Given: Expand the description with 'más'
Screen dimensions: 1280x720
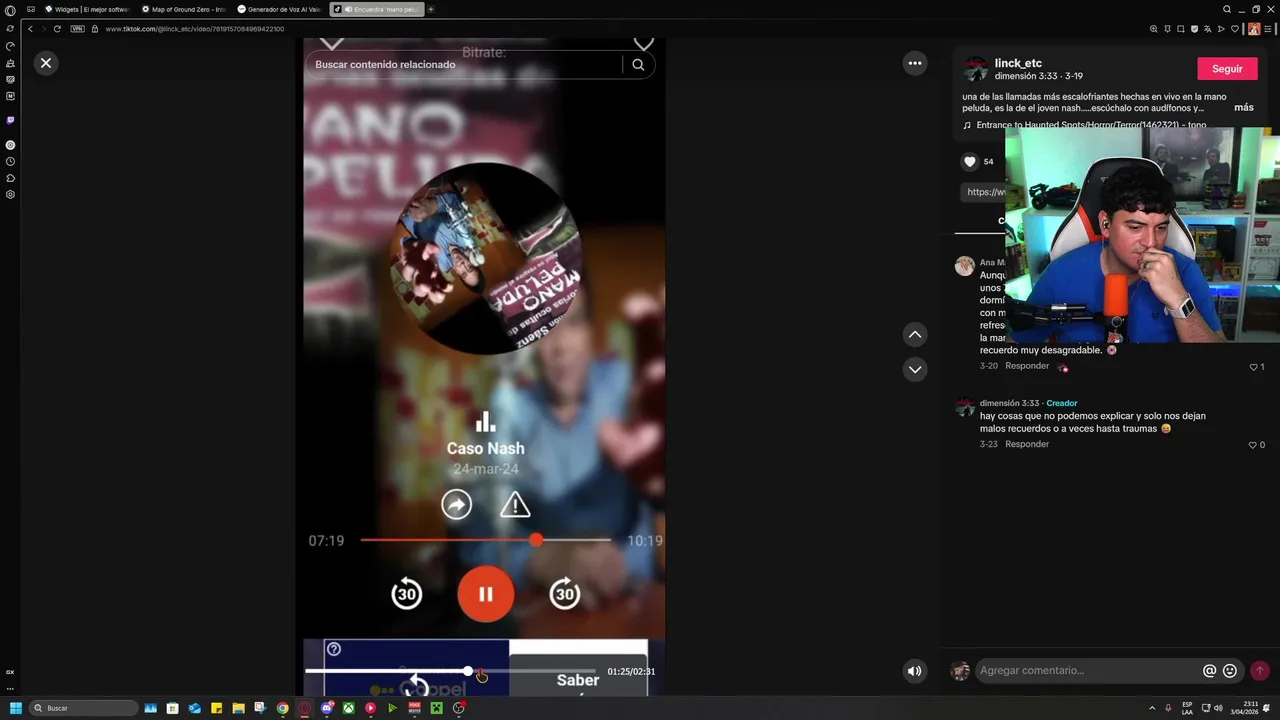Looking at the screenshot, I should pyautogui.click(x=1243, y=107).
